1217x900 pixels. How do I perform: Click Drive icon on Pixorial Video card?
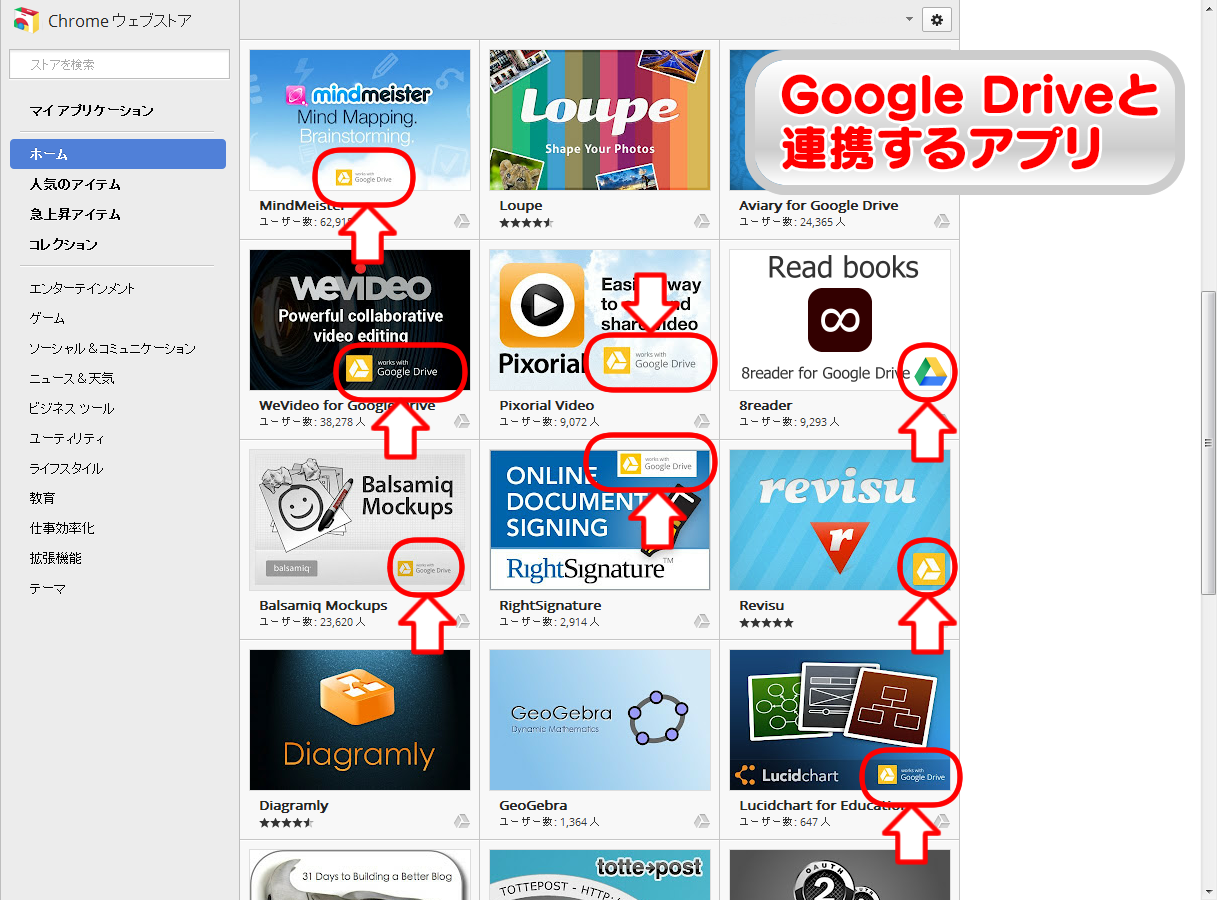pyautogui.click(x=702, y=421)
